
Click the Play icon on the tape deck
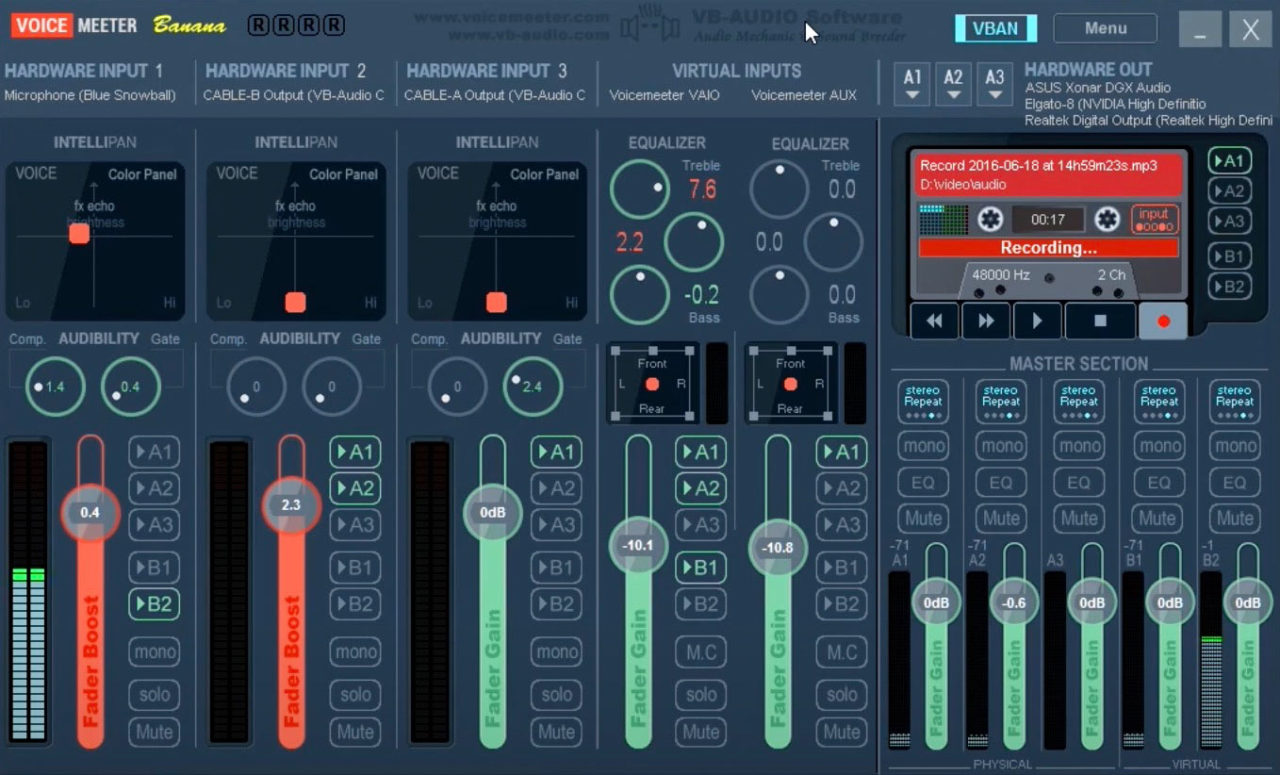tap(1037, 320)
